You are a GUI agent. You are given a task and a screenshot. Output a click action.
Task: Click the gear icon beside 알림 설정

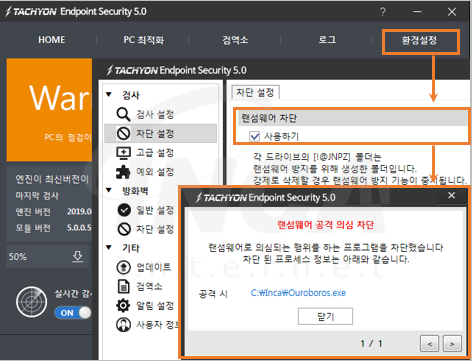[x=123, y=305]
